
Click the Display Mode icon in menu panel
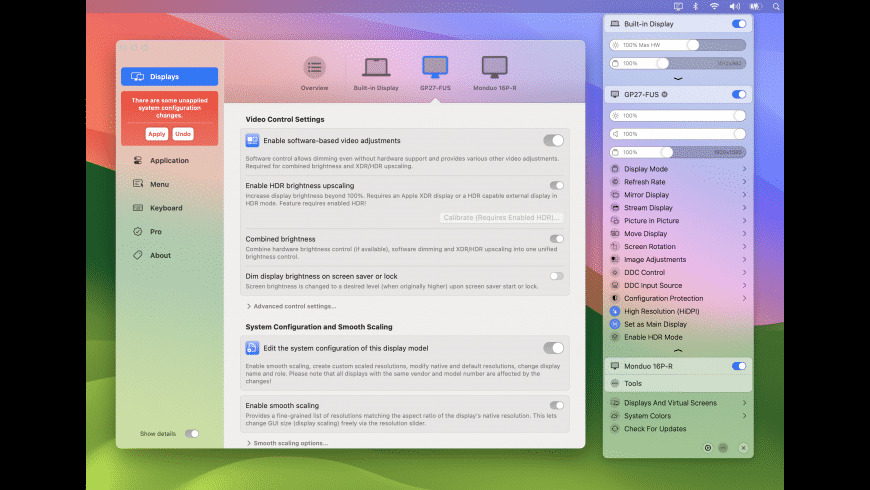tap(615, 169)
